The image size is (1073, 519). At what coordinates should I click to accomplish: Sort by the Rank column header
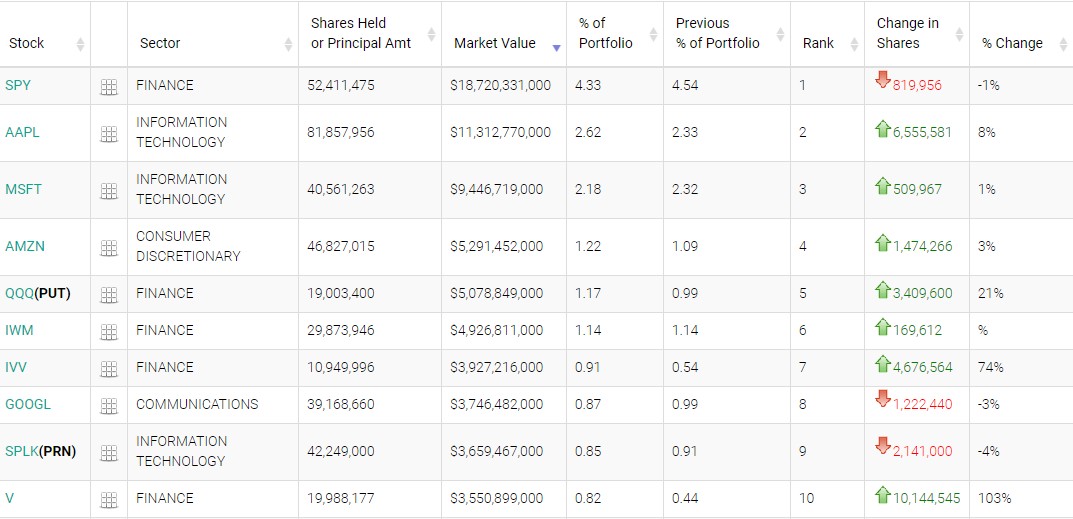coord(818,43)
